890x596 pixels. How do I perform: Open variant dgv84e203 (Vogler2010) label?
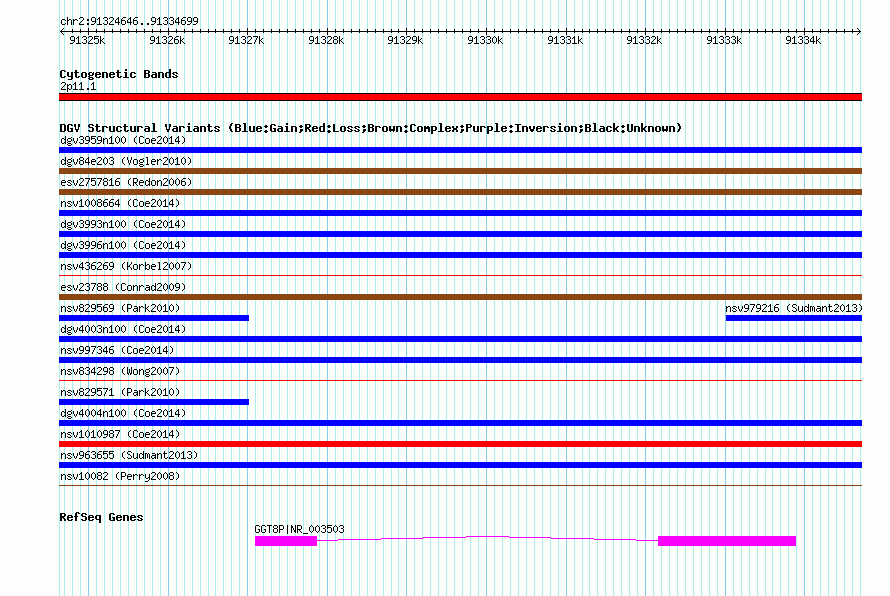tap(126, 161)
